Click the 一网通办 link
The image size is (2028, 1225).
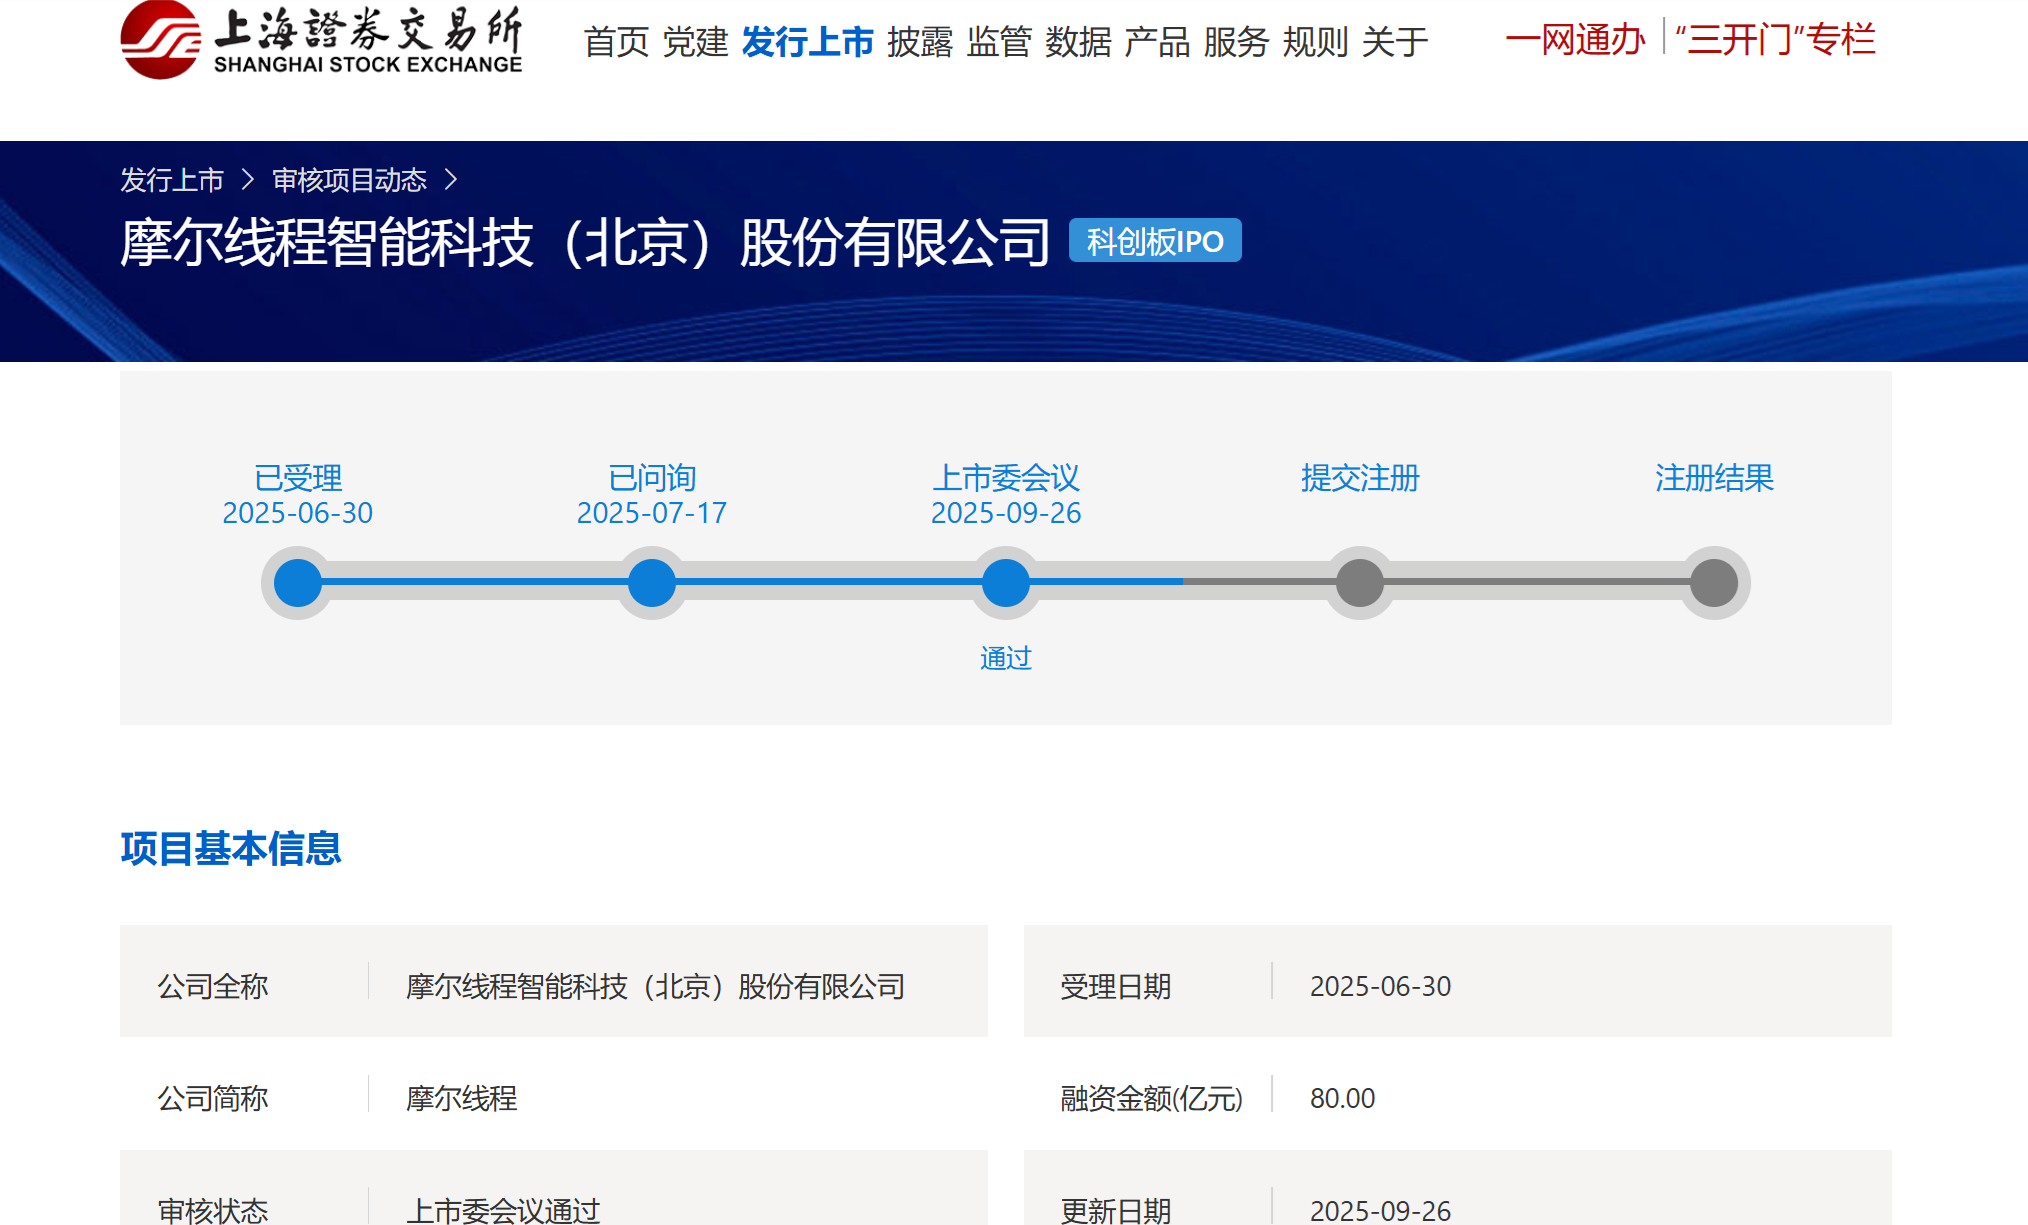(1575, 40)
